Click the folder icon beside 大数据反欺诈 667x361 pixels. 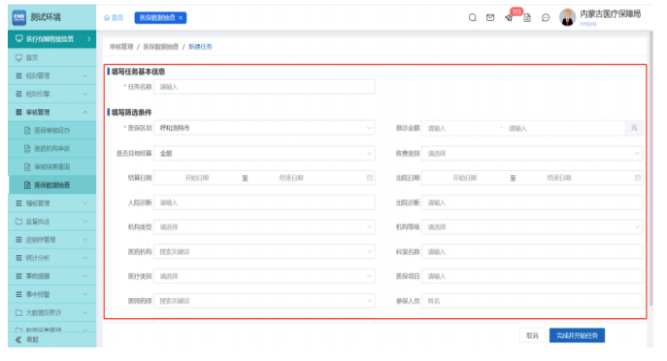coord(19,313)
